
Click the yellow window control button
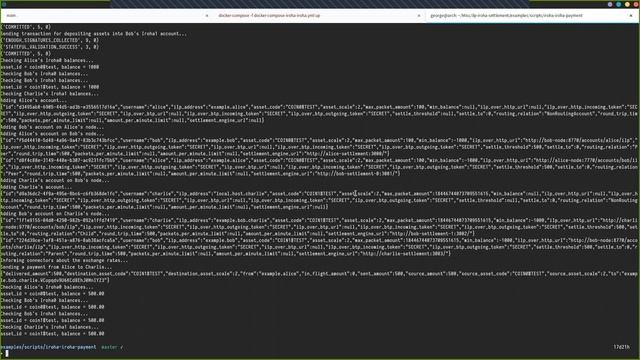click(627, 4)
